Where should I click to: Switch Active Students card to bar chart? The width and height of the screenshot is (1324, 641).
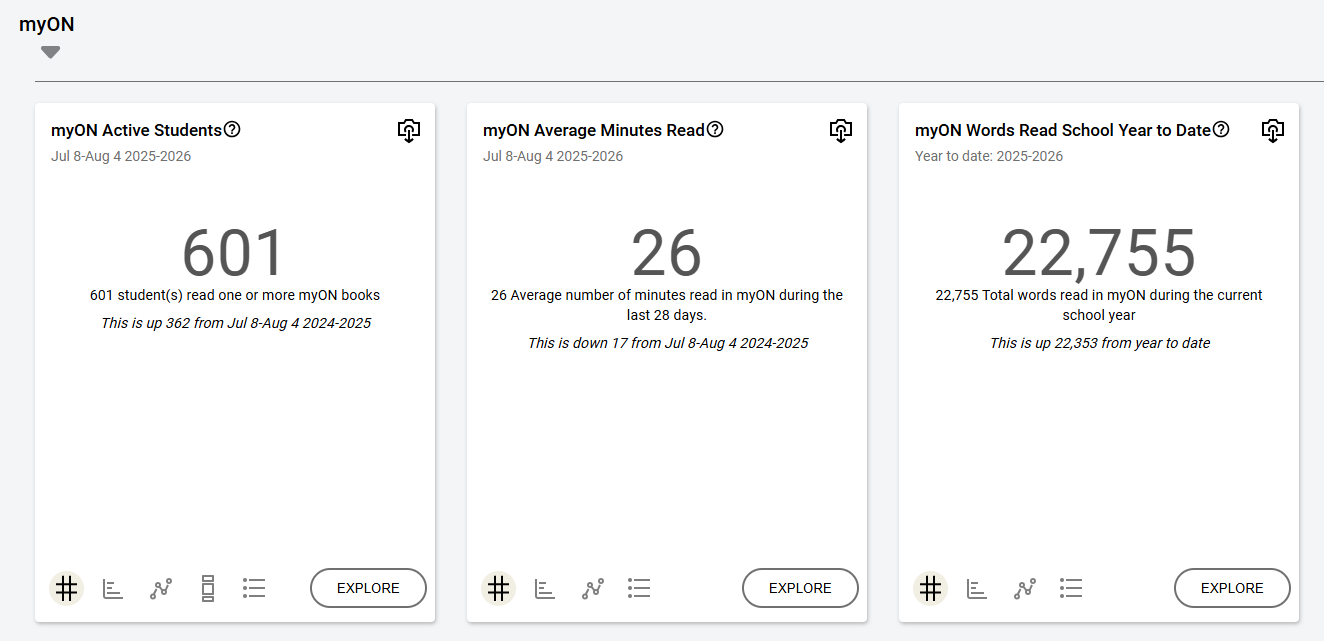(x=113, y=588)
